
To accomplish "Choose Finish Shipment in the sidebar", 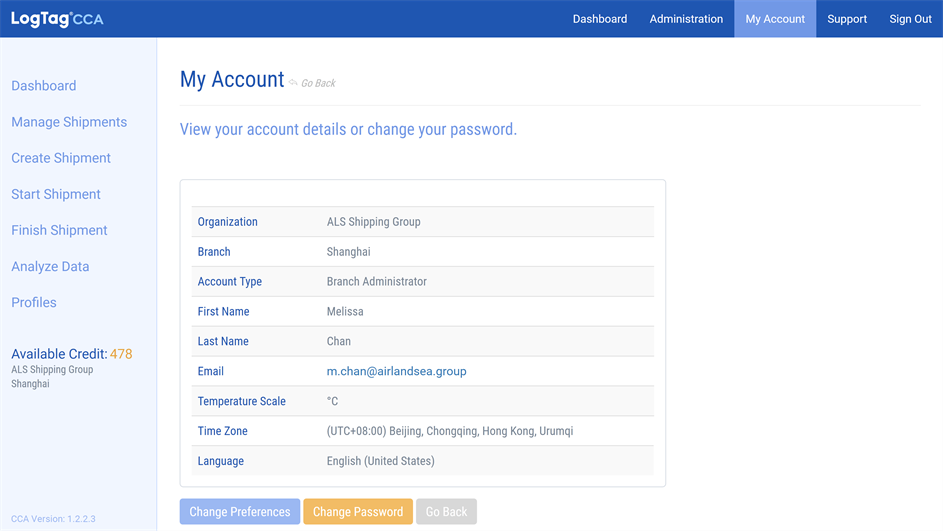I will pyautogui.click(x=59, y=230).
